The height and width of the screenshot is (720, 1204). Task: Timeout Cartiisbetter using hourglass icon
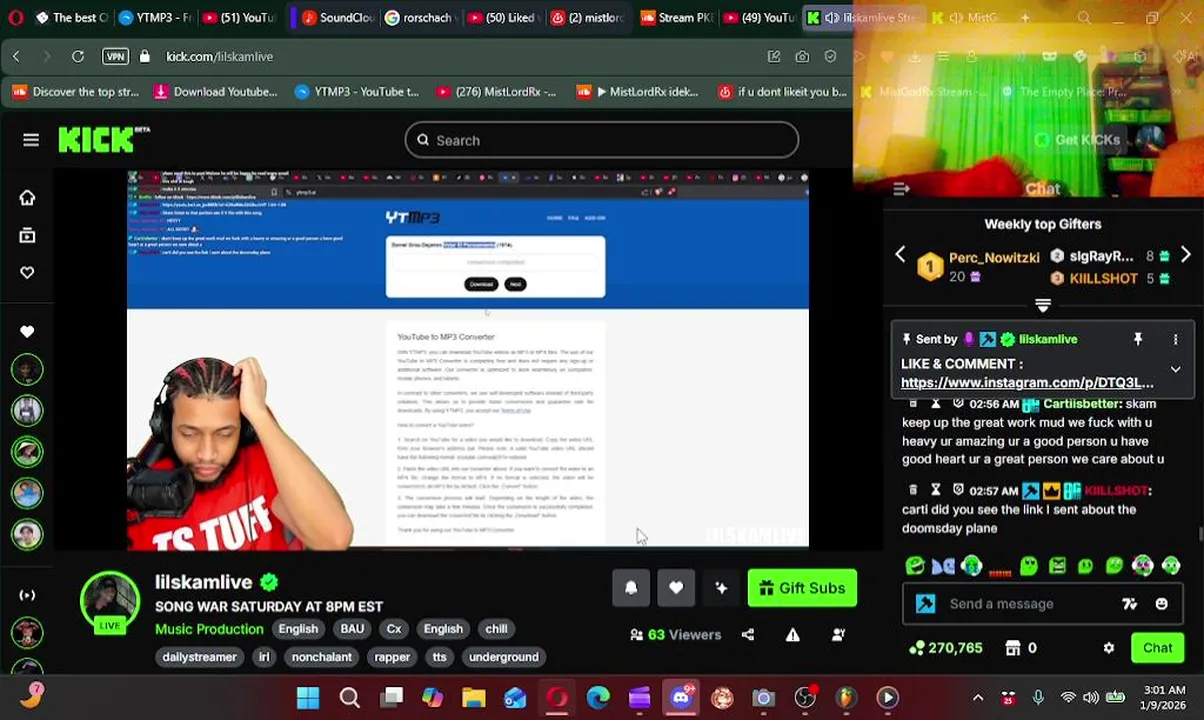click(935, 404)
